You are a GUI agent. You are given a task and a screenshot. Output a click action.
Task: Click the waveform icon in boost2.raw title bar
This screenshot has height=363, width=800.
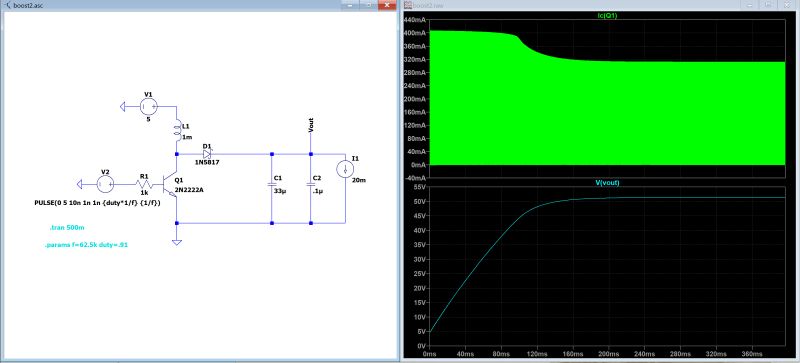(x=408, y=5)
